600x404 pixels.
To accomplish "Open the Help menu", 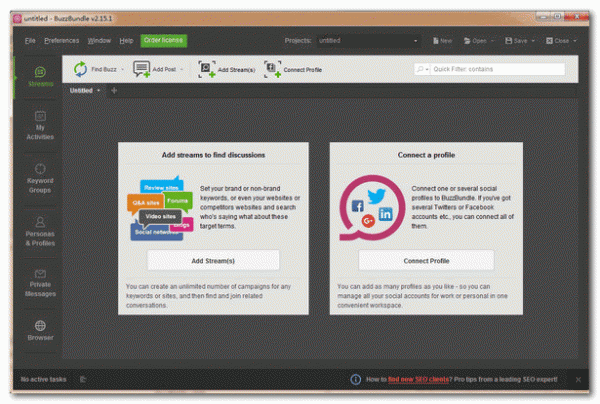I will coord(126,41).
